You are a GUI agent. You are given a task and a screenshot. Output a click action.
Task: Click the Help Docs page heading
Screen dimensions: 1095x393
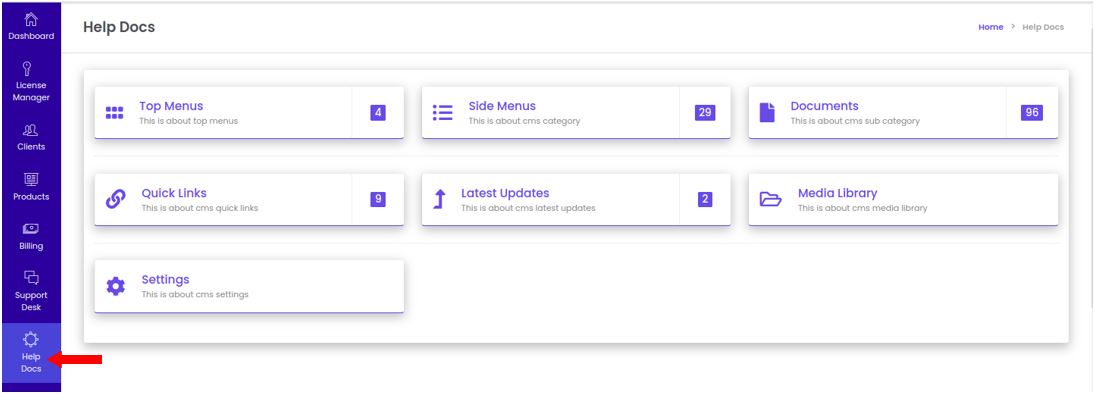click(x=119, y=27)
